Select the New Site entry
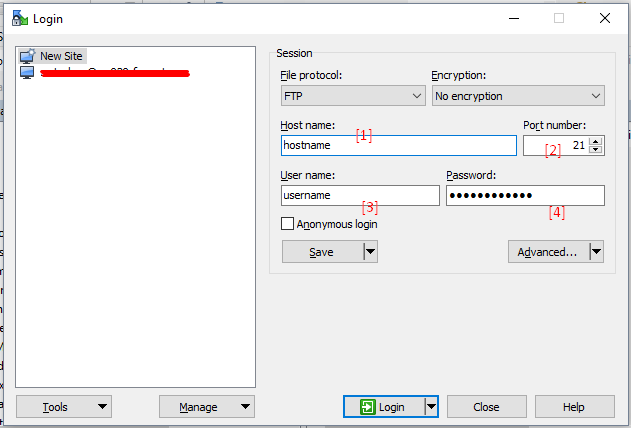 (x=52, y=56)
